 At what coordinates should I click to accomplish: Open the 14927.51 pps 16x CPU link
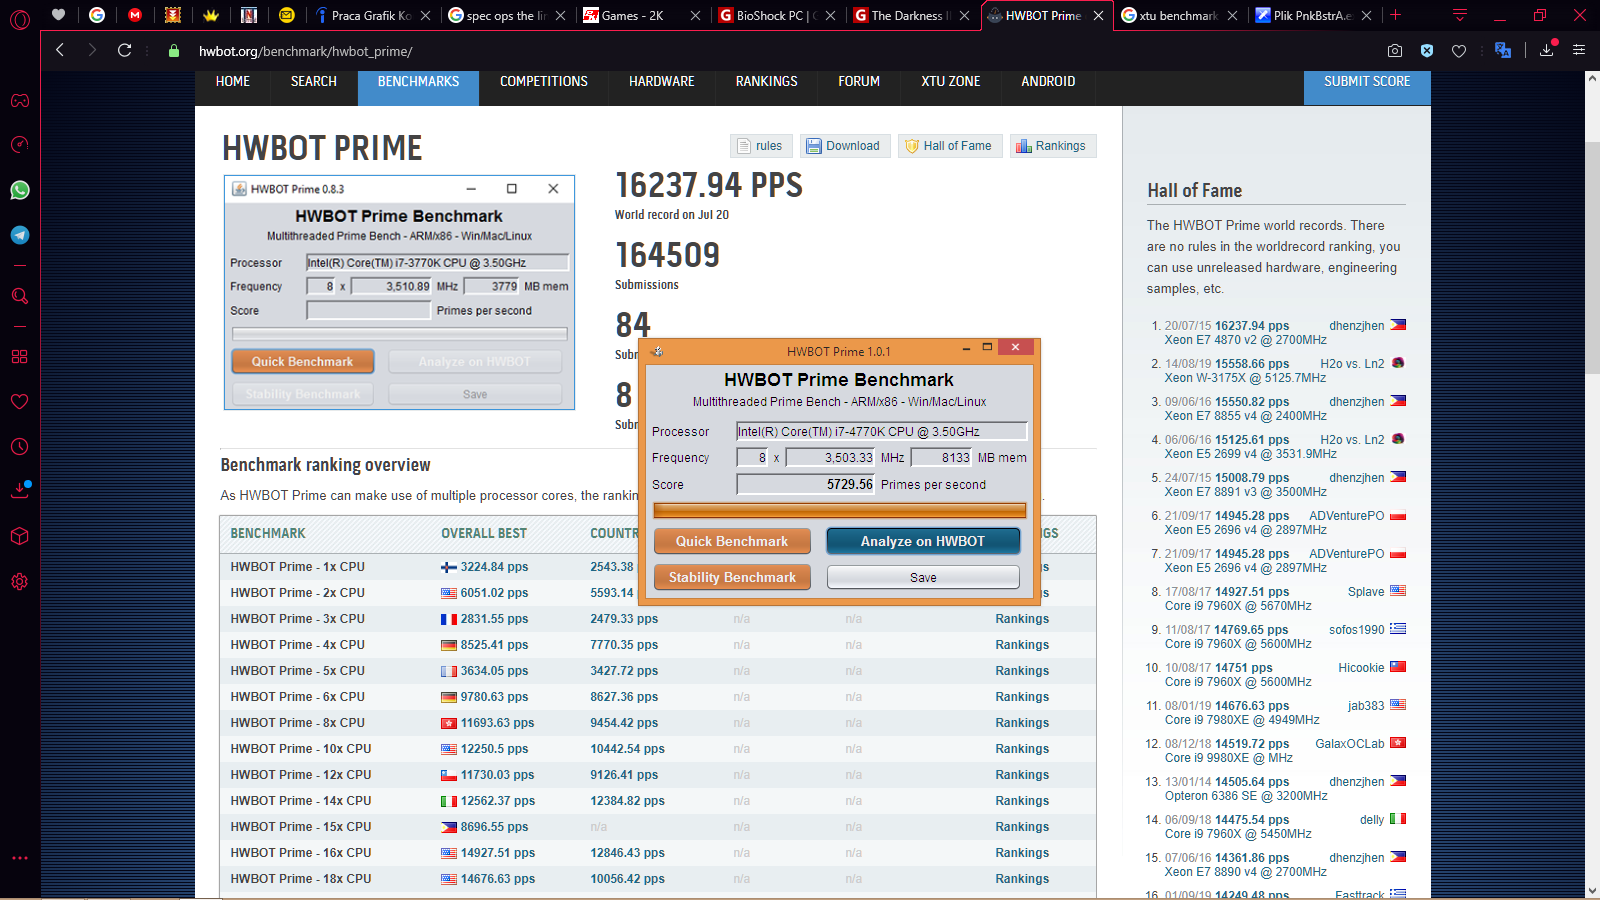click(x=497, y=853)
